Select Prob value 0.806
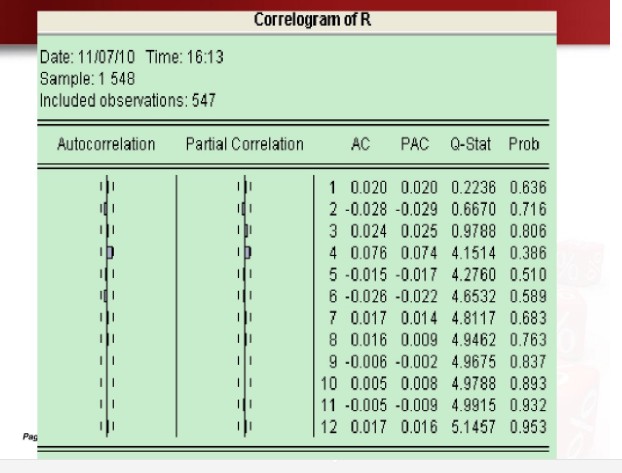 click(528, 231)
